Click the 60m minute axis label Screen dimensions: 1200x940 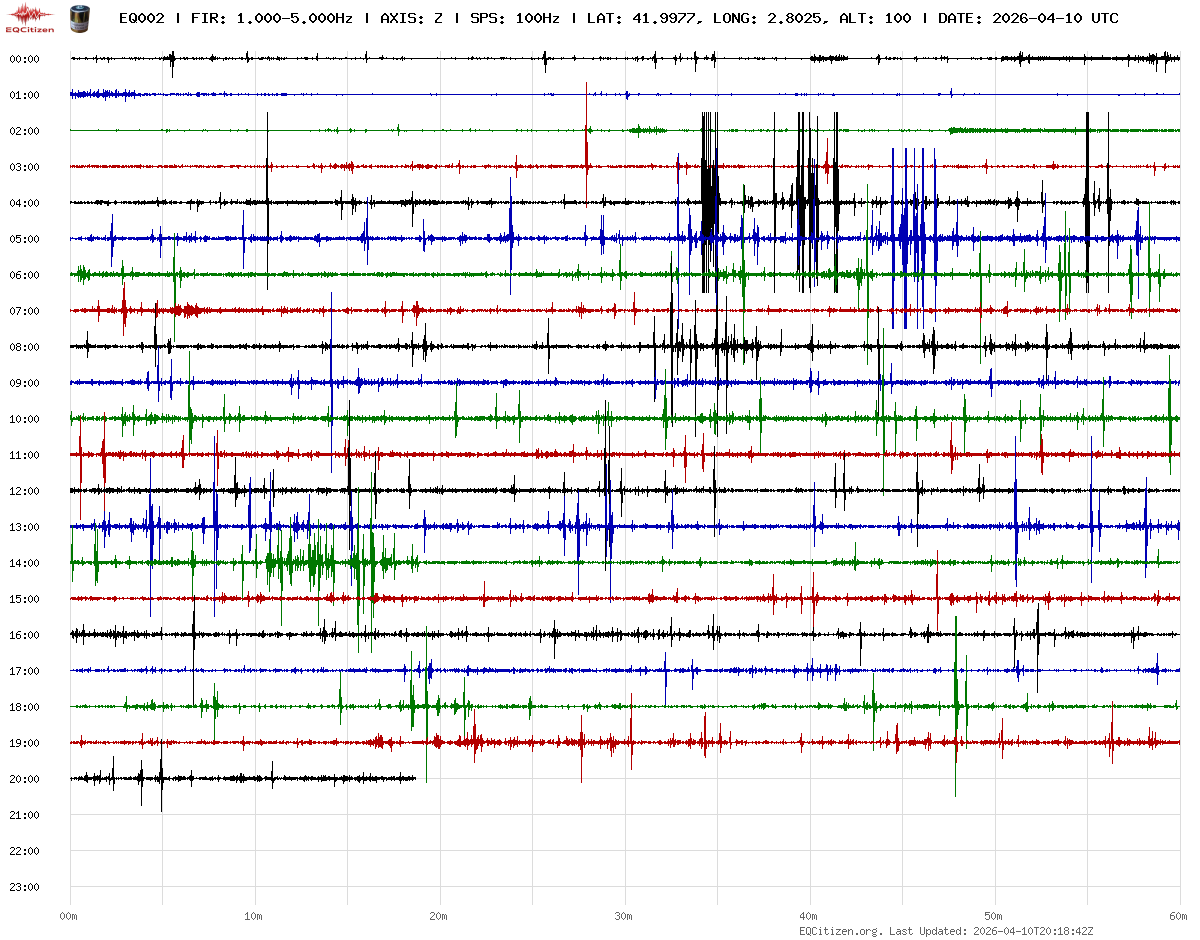click(x=1179, y=916)
